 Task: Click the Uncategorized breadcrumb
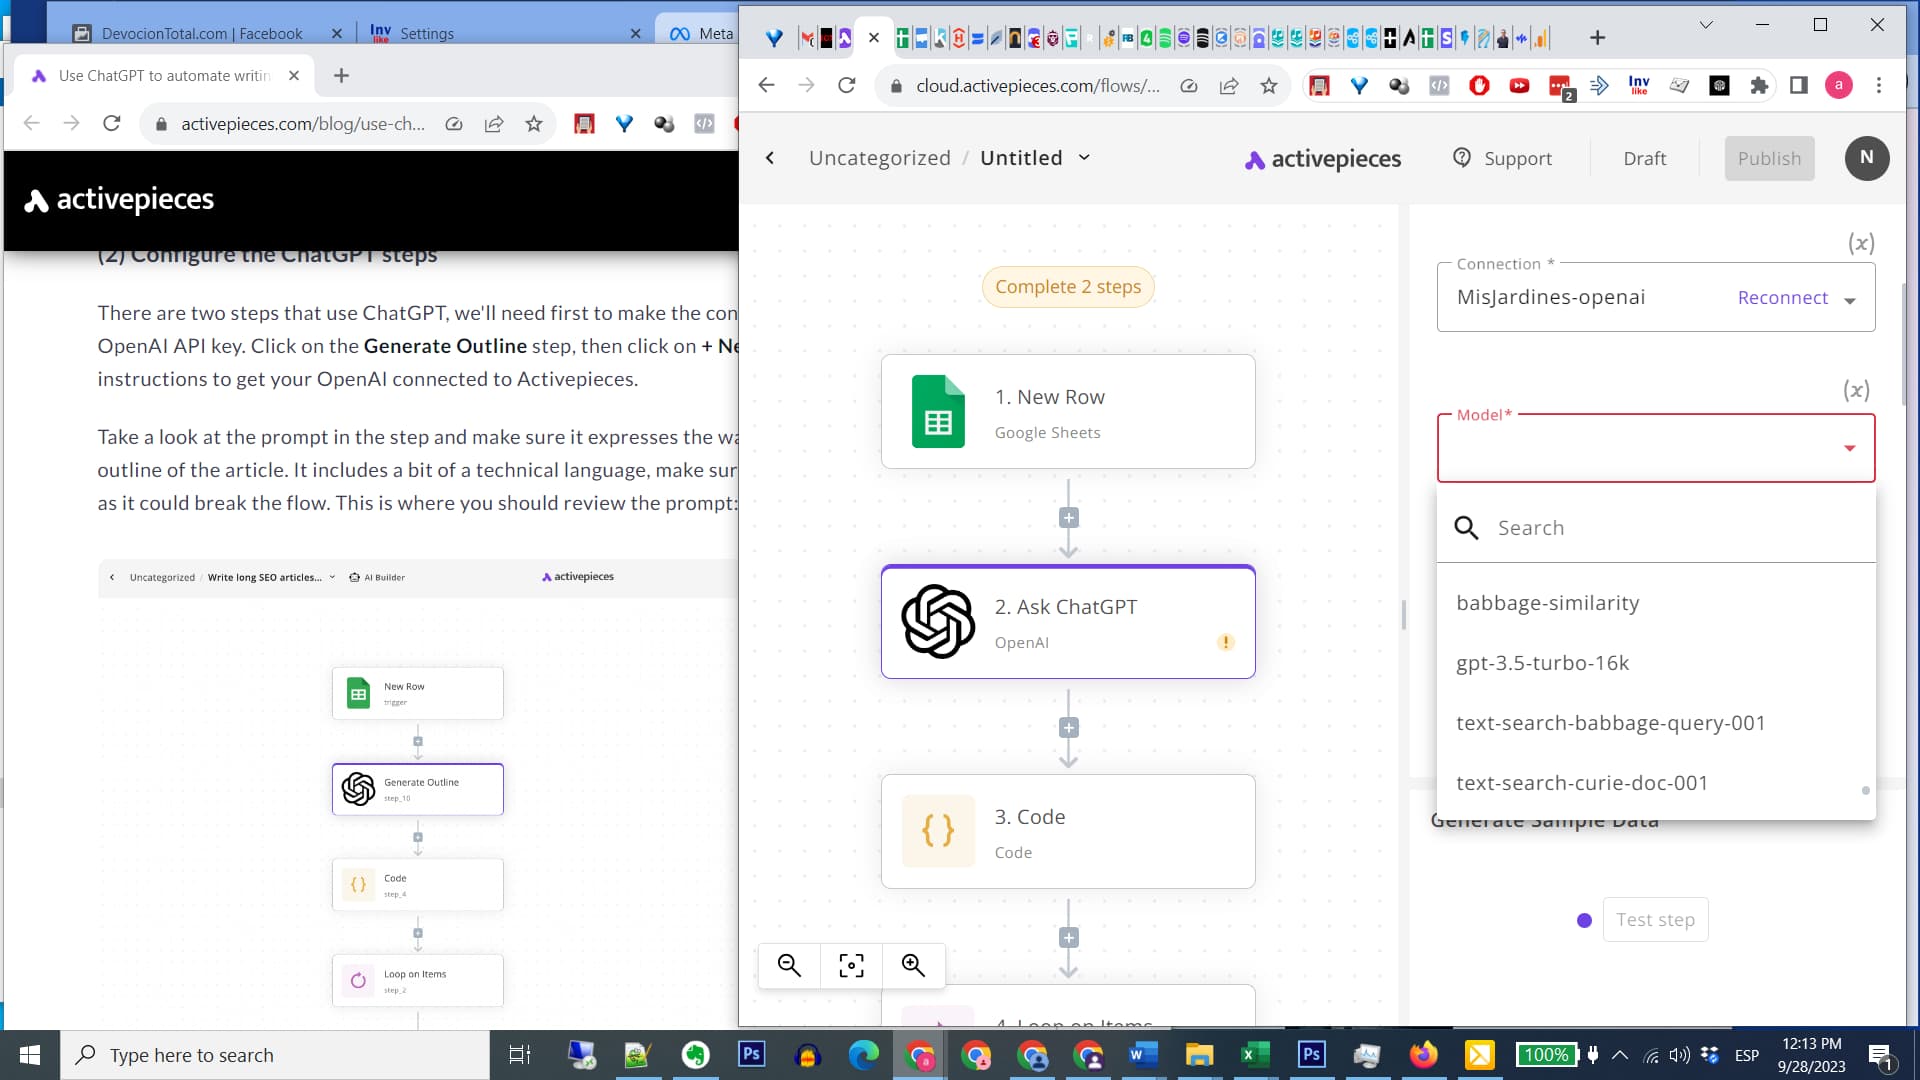(880, 158)
